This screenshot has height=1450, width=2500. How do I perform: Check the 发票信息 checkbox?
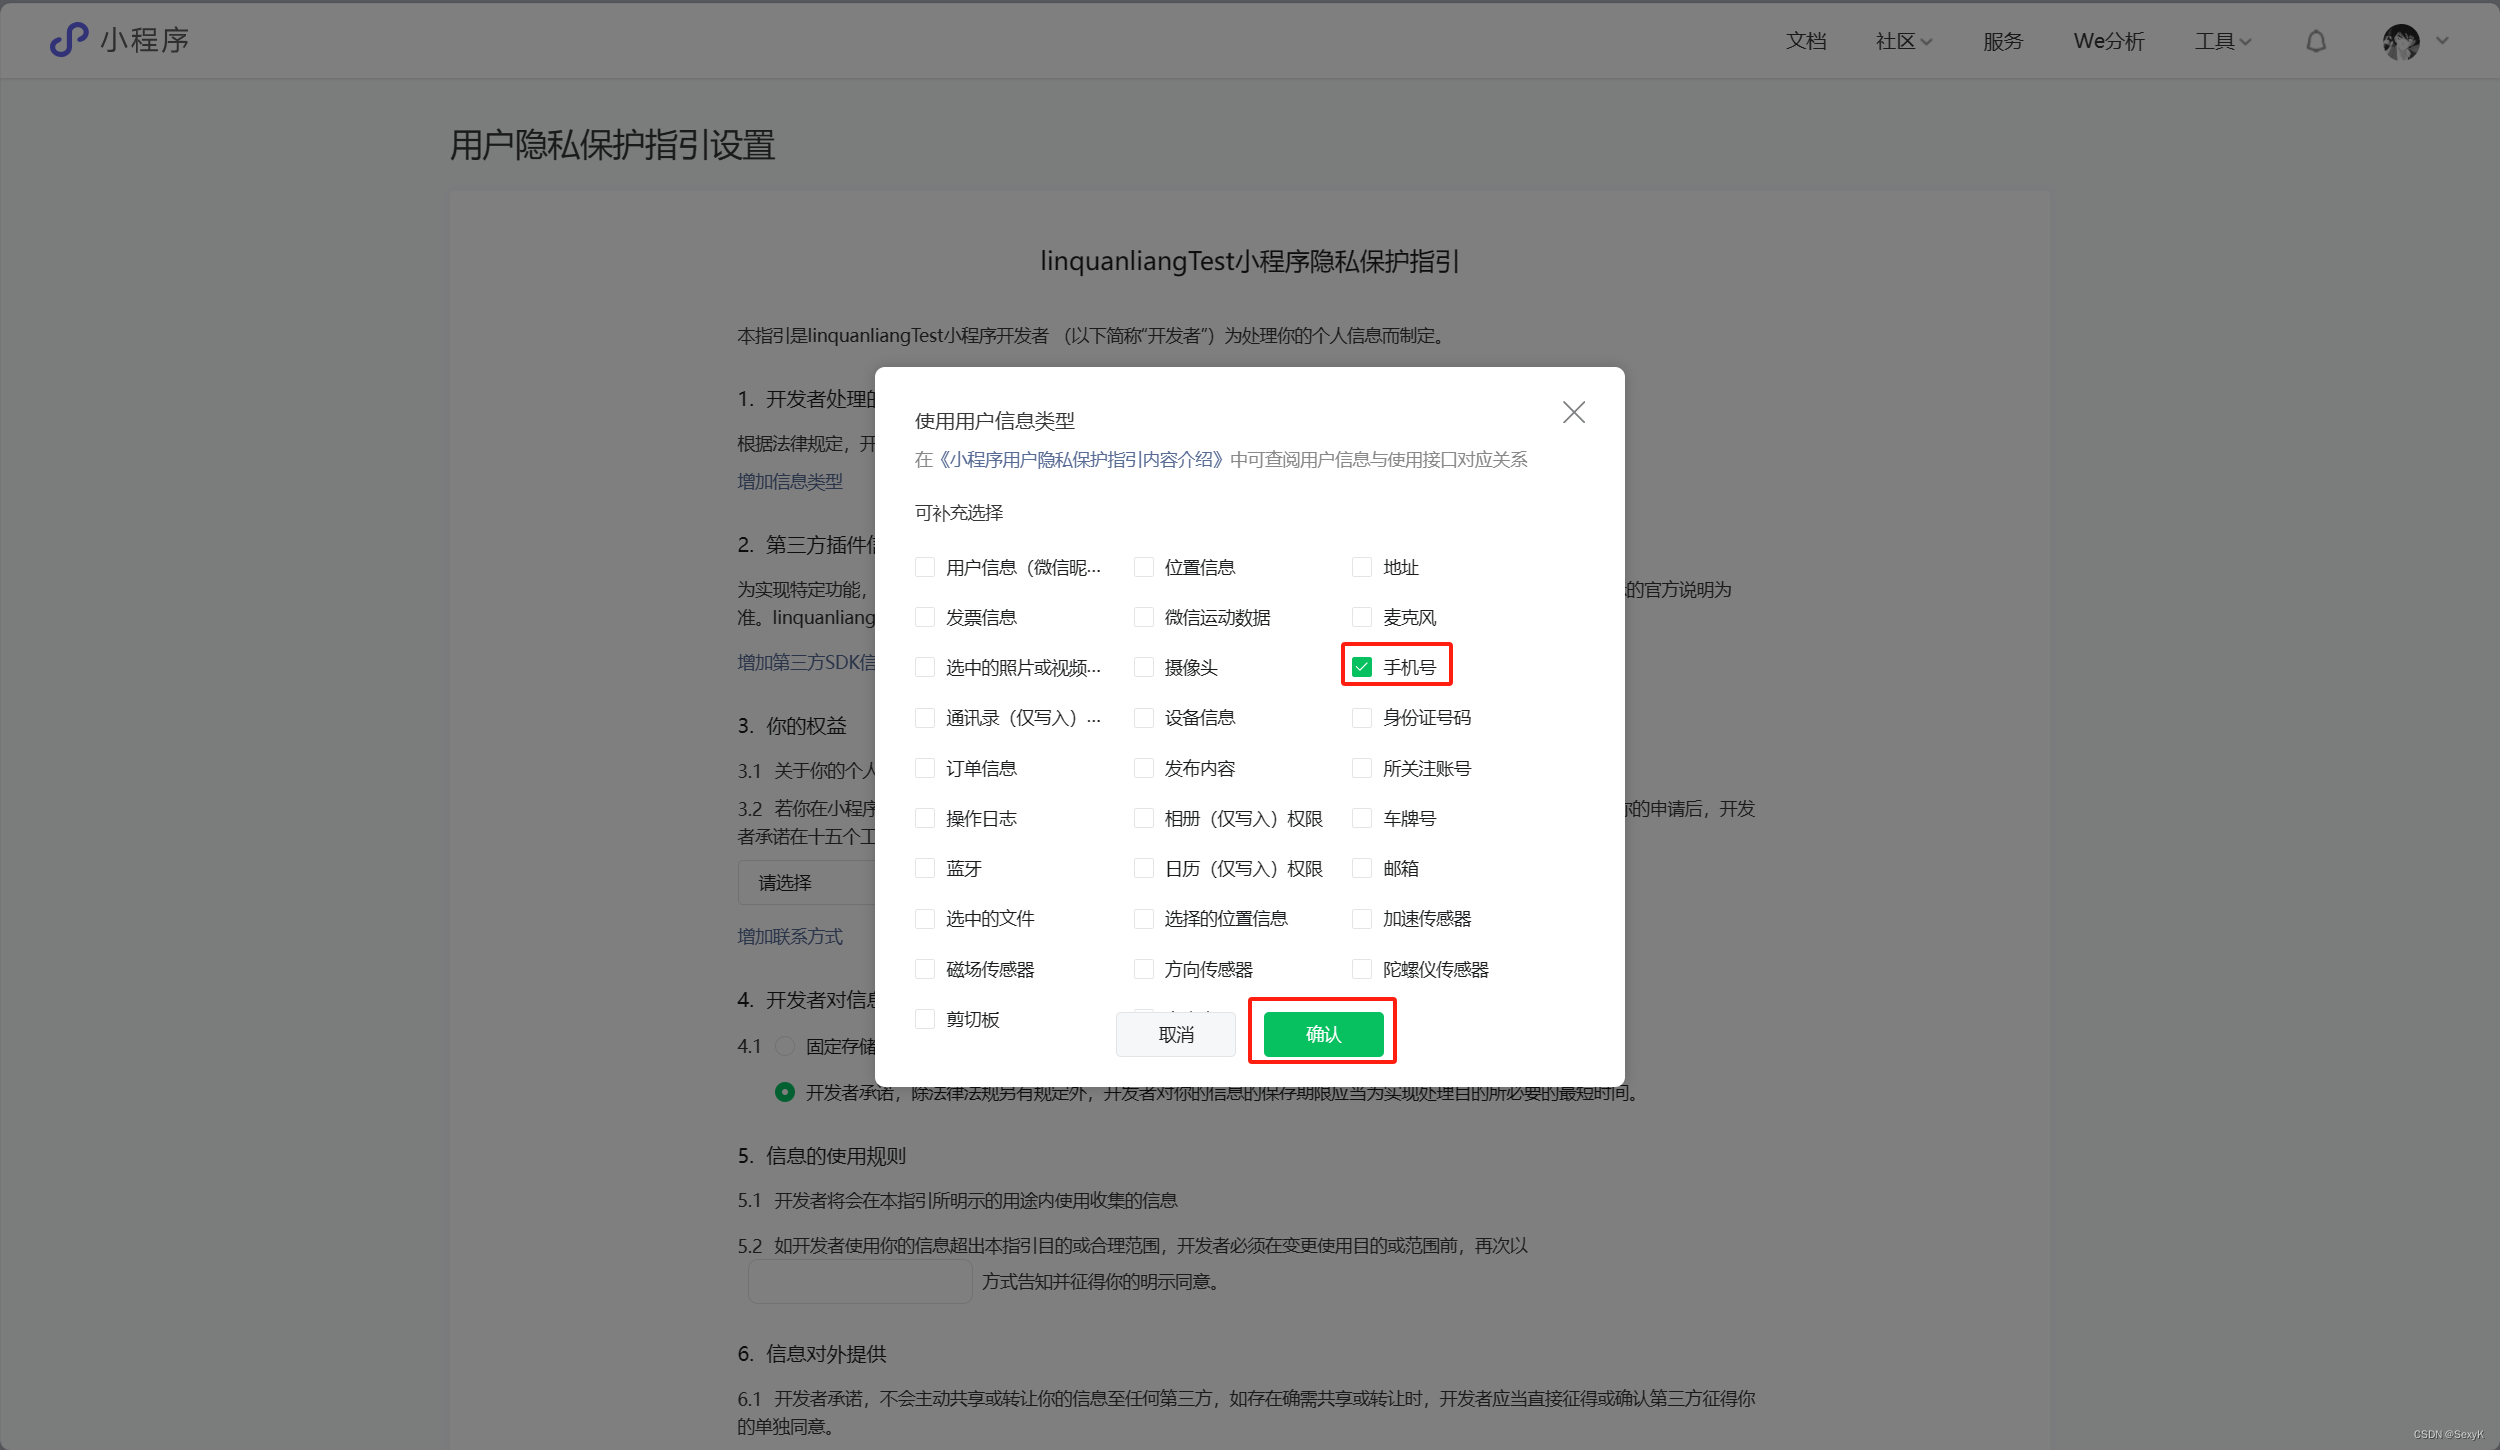(x=925, y=617)
